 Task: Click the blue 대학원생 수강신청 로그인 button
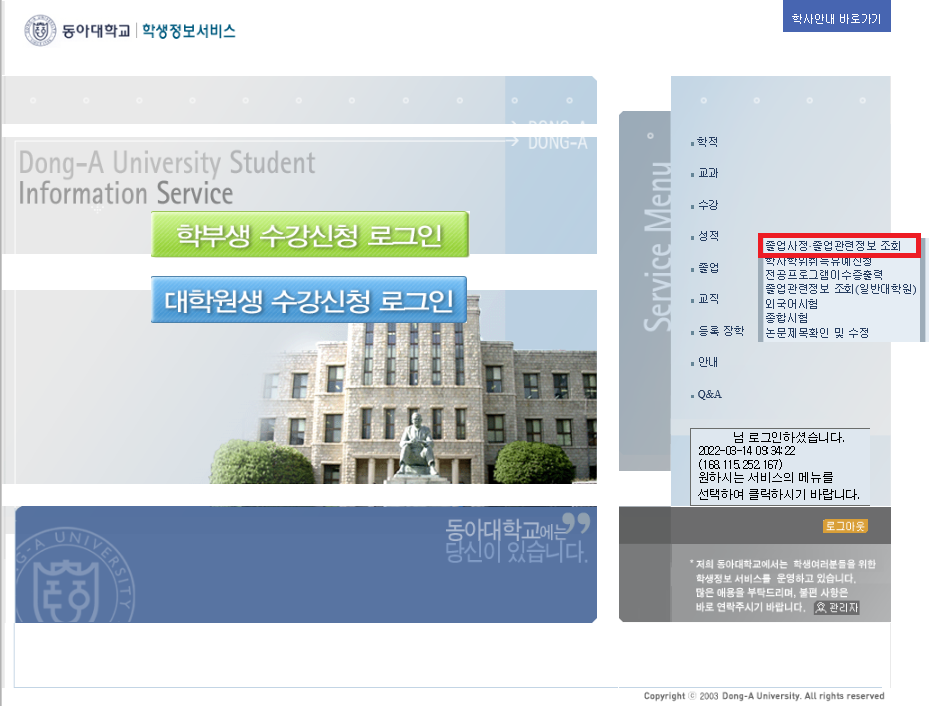[x=309, y=300]
